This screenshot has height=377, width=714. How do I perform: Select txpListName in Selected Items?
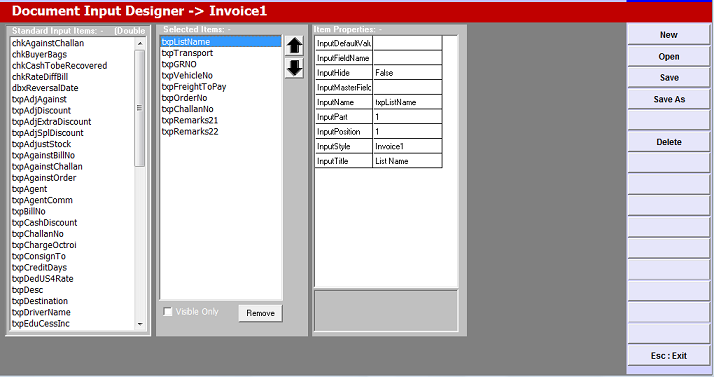pyautogui.click(x=220, y=42)
